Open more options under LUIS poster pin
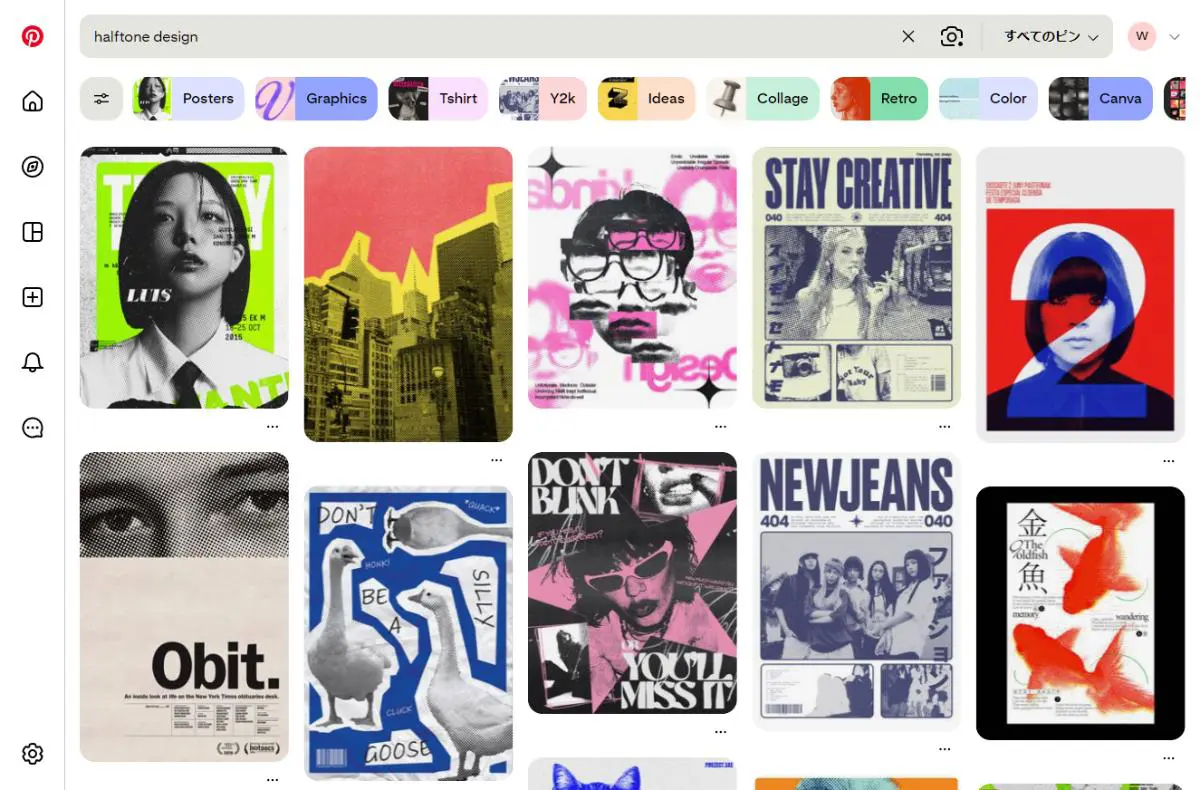The image size is (1200, 790). point(273,426)
